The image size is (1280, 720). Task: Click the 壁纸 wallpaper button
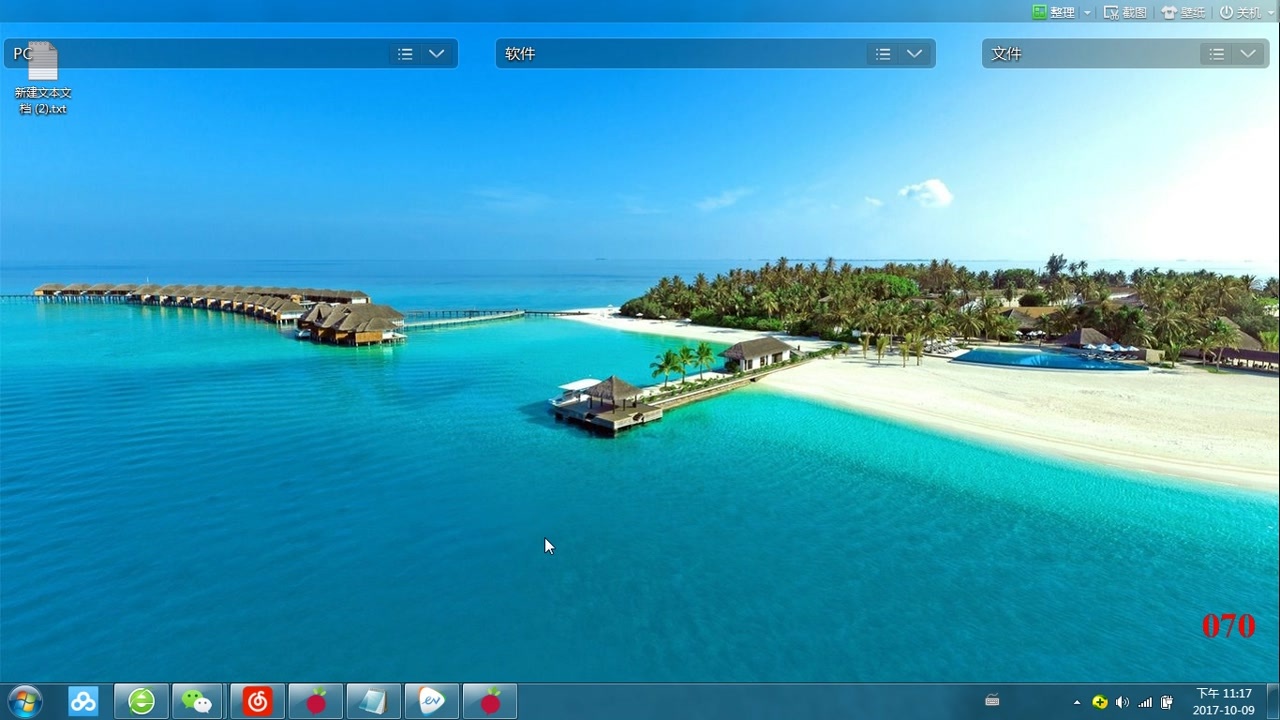[1183, 12]
